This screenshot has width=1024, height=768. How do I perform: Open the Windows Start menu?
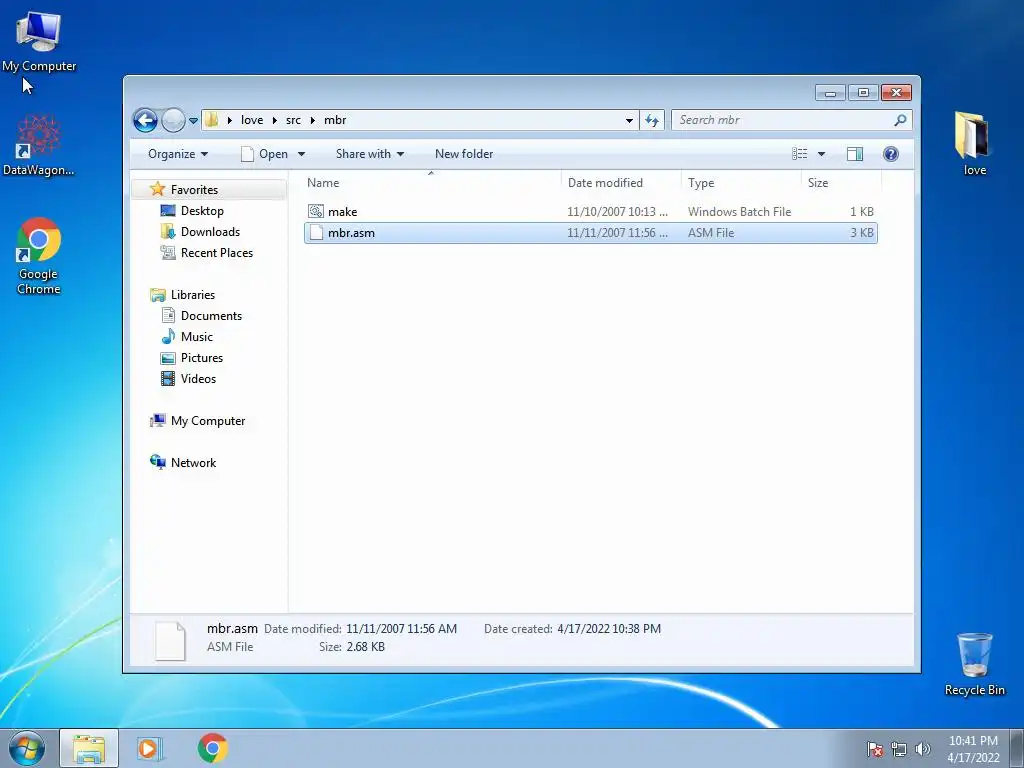point(27,748)
